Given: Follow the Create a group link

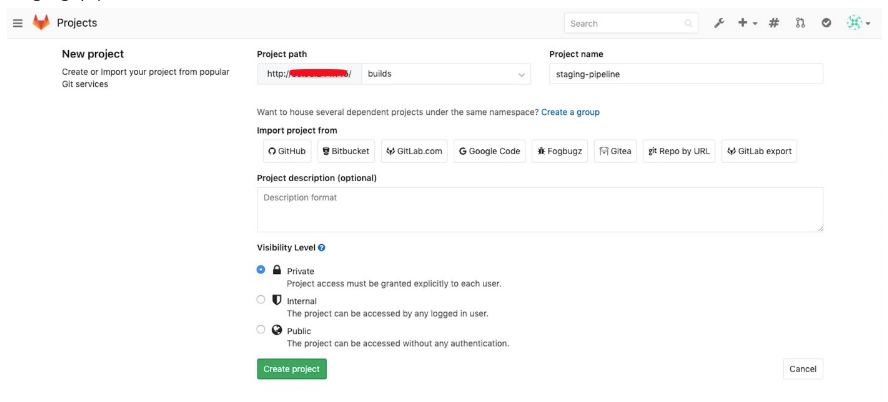Looking at the screenshot, I should [x=570, y=112].
